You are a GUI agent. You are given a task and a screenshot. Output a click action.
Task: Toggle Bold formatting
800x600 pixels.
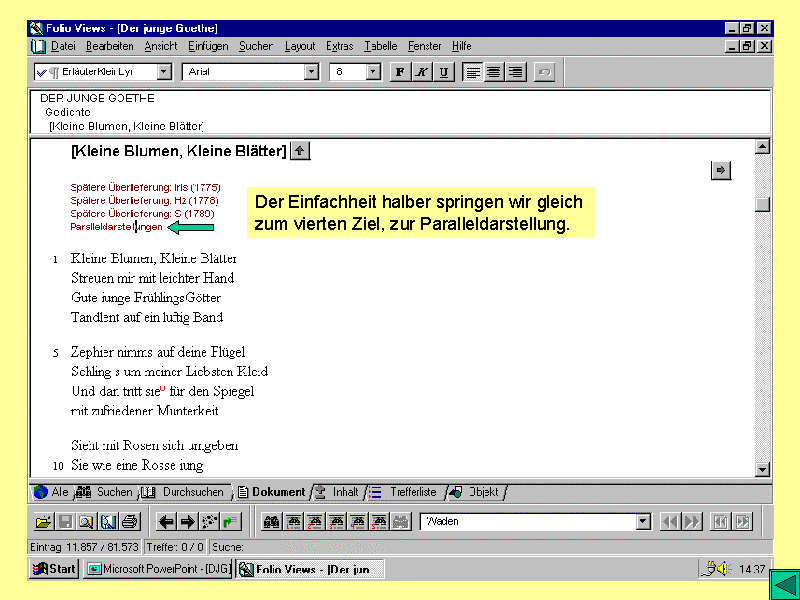pos(400,72)
